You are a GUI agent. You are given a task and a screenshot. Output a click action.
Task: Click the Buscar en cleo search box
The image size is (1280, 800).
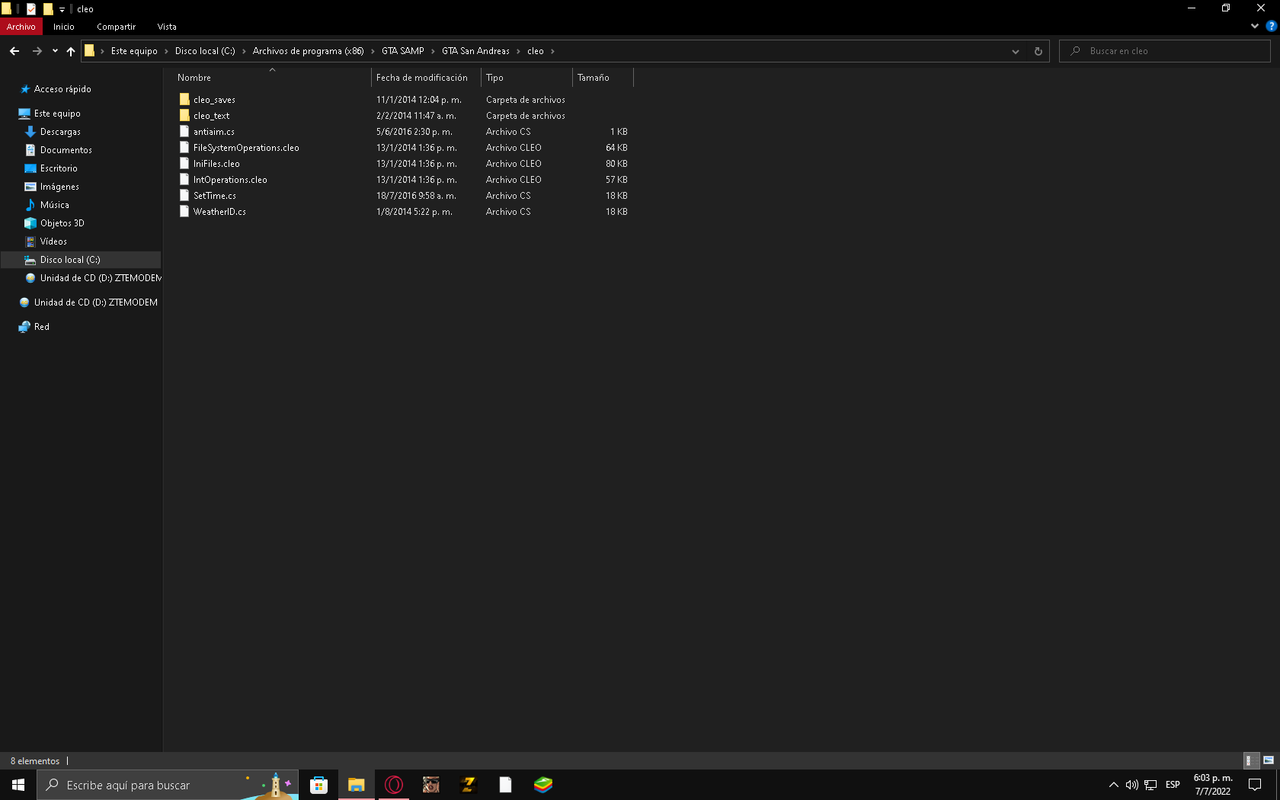(1166, 51)
